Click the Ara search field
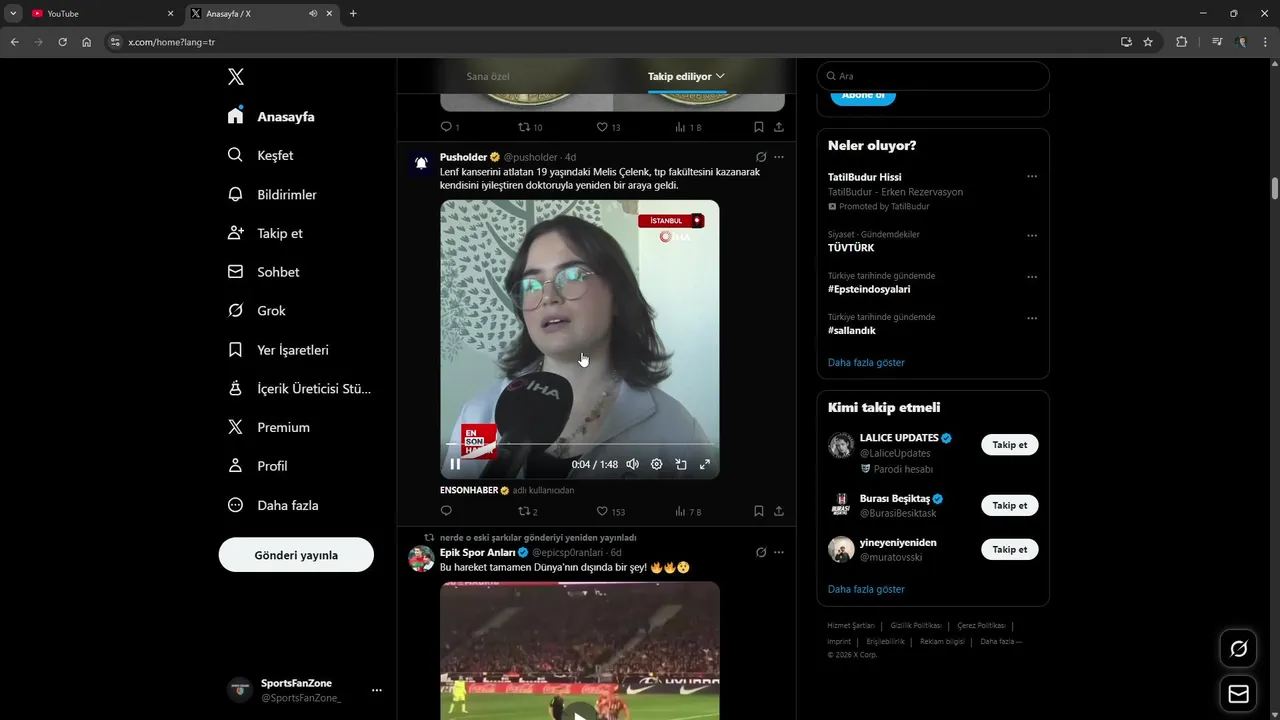Viewport: 1280px width, 720px height. pyautogui.click(x=933, y=76)
